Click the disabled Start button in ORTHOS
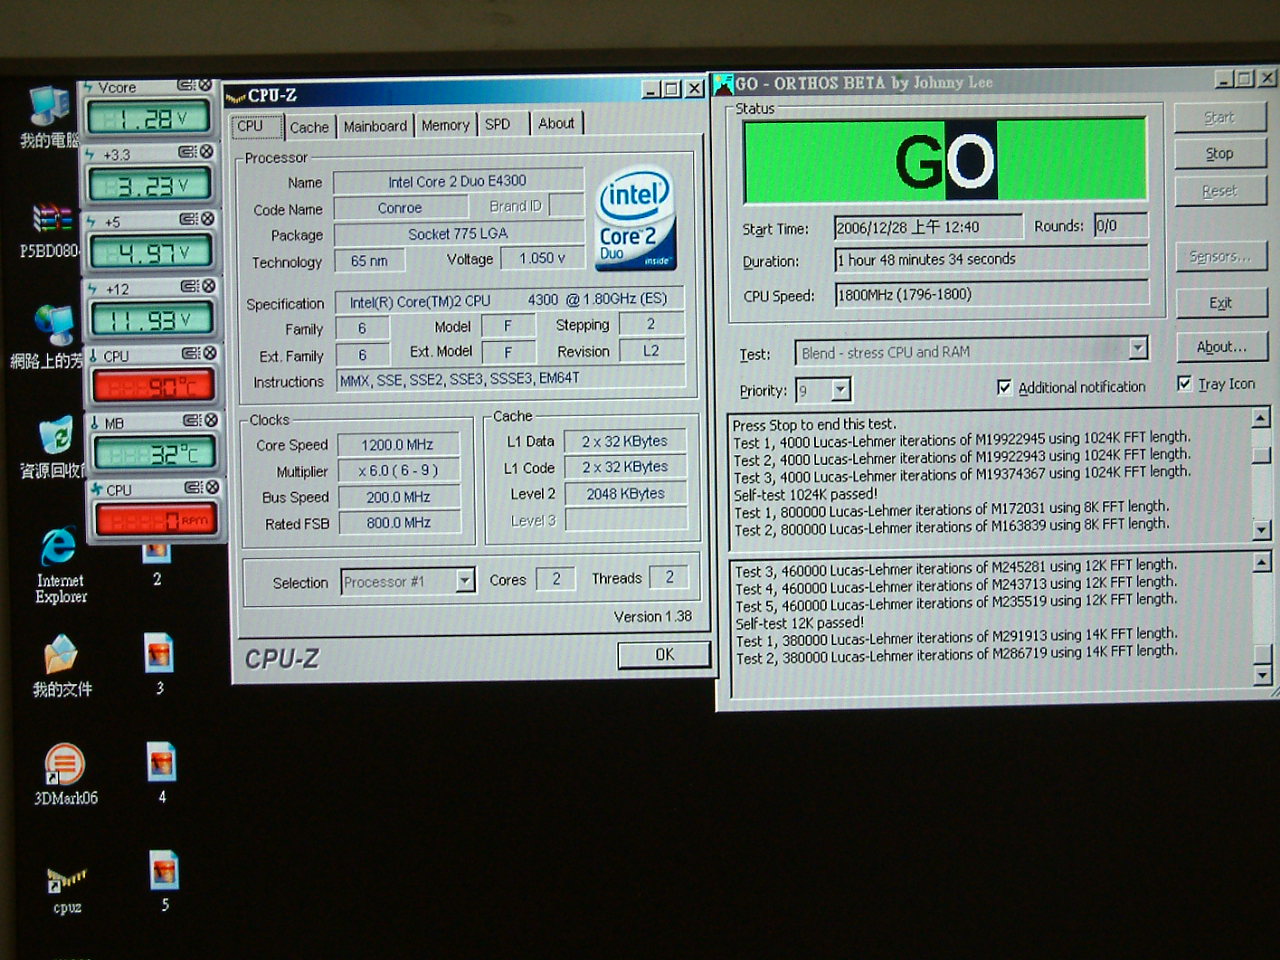1280x960 pixels. [x=1218, y=117]
